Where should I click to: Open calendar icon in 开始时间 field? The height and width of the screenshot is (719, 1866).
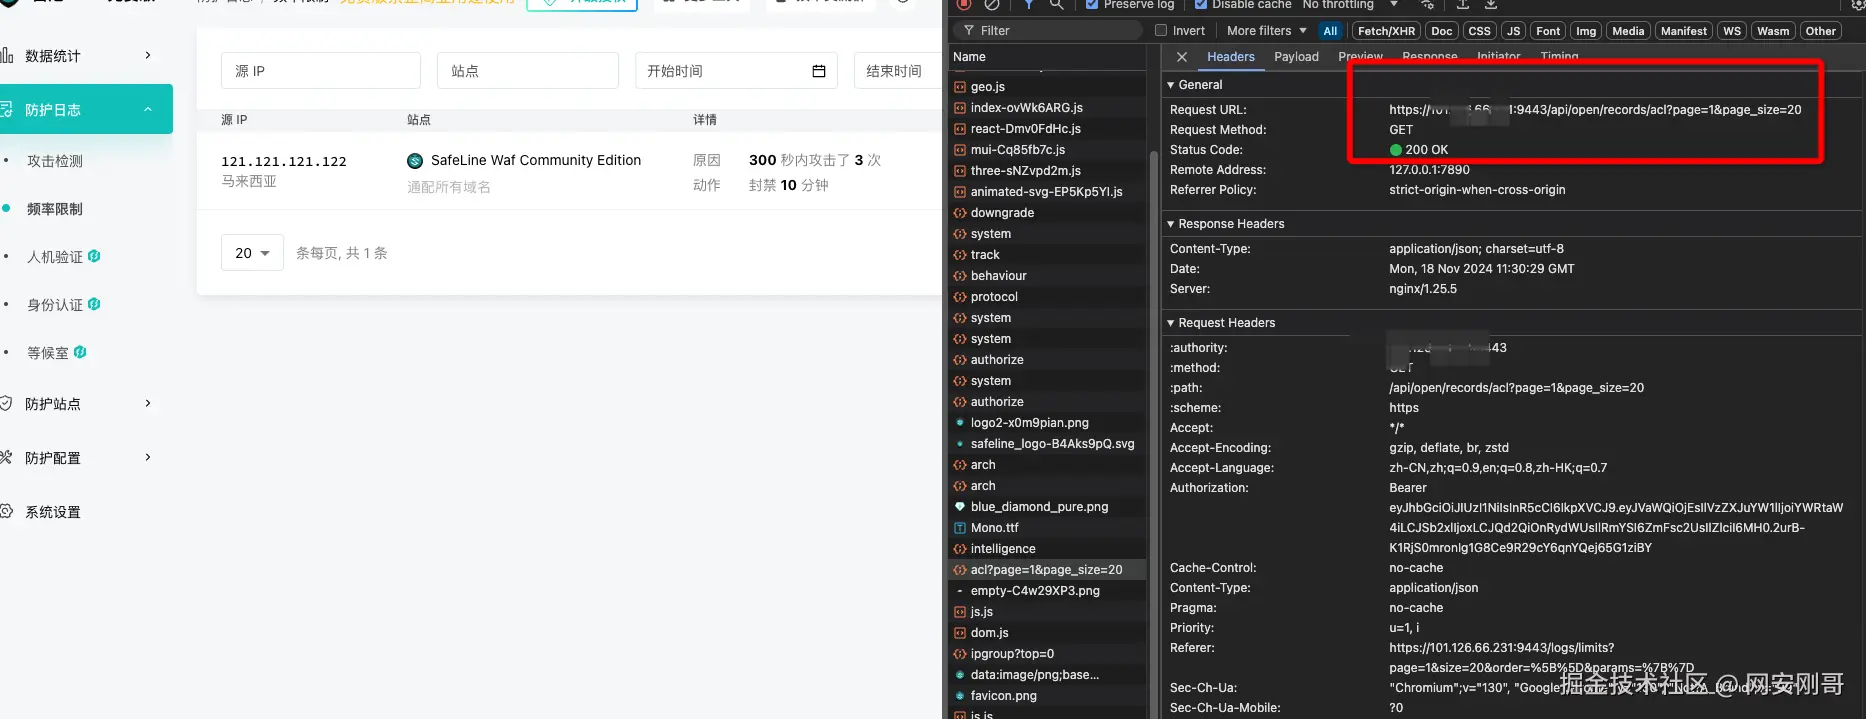819,71
